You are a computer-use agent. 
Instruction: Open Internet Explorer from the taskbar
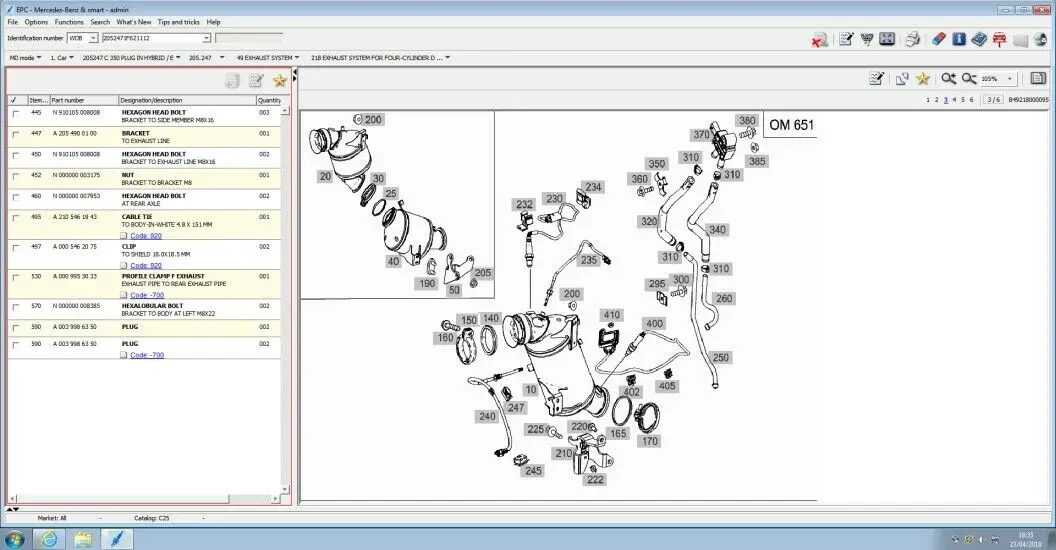(49, 539)
